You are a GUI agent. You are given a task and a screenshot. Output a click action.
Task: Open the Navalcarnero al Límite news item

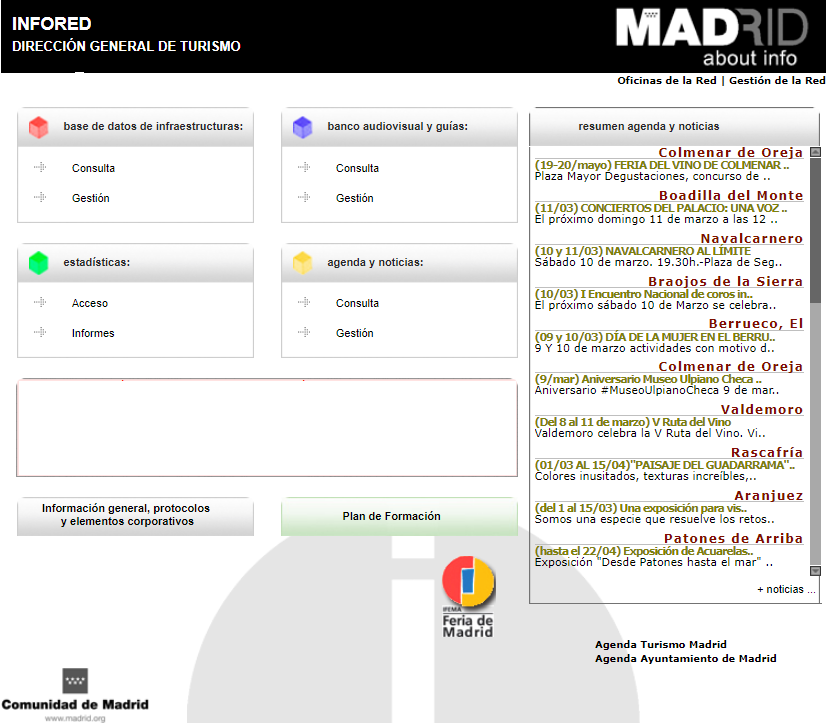pyautogui.click(x=643, y=251)
